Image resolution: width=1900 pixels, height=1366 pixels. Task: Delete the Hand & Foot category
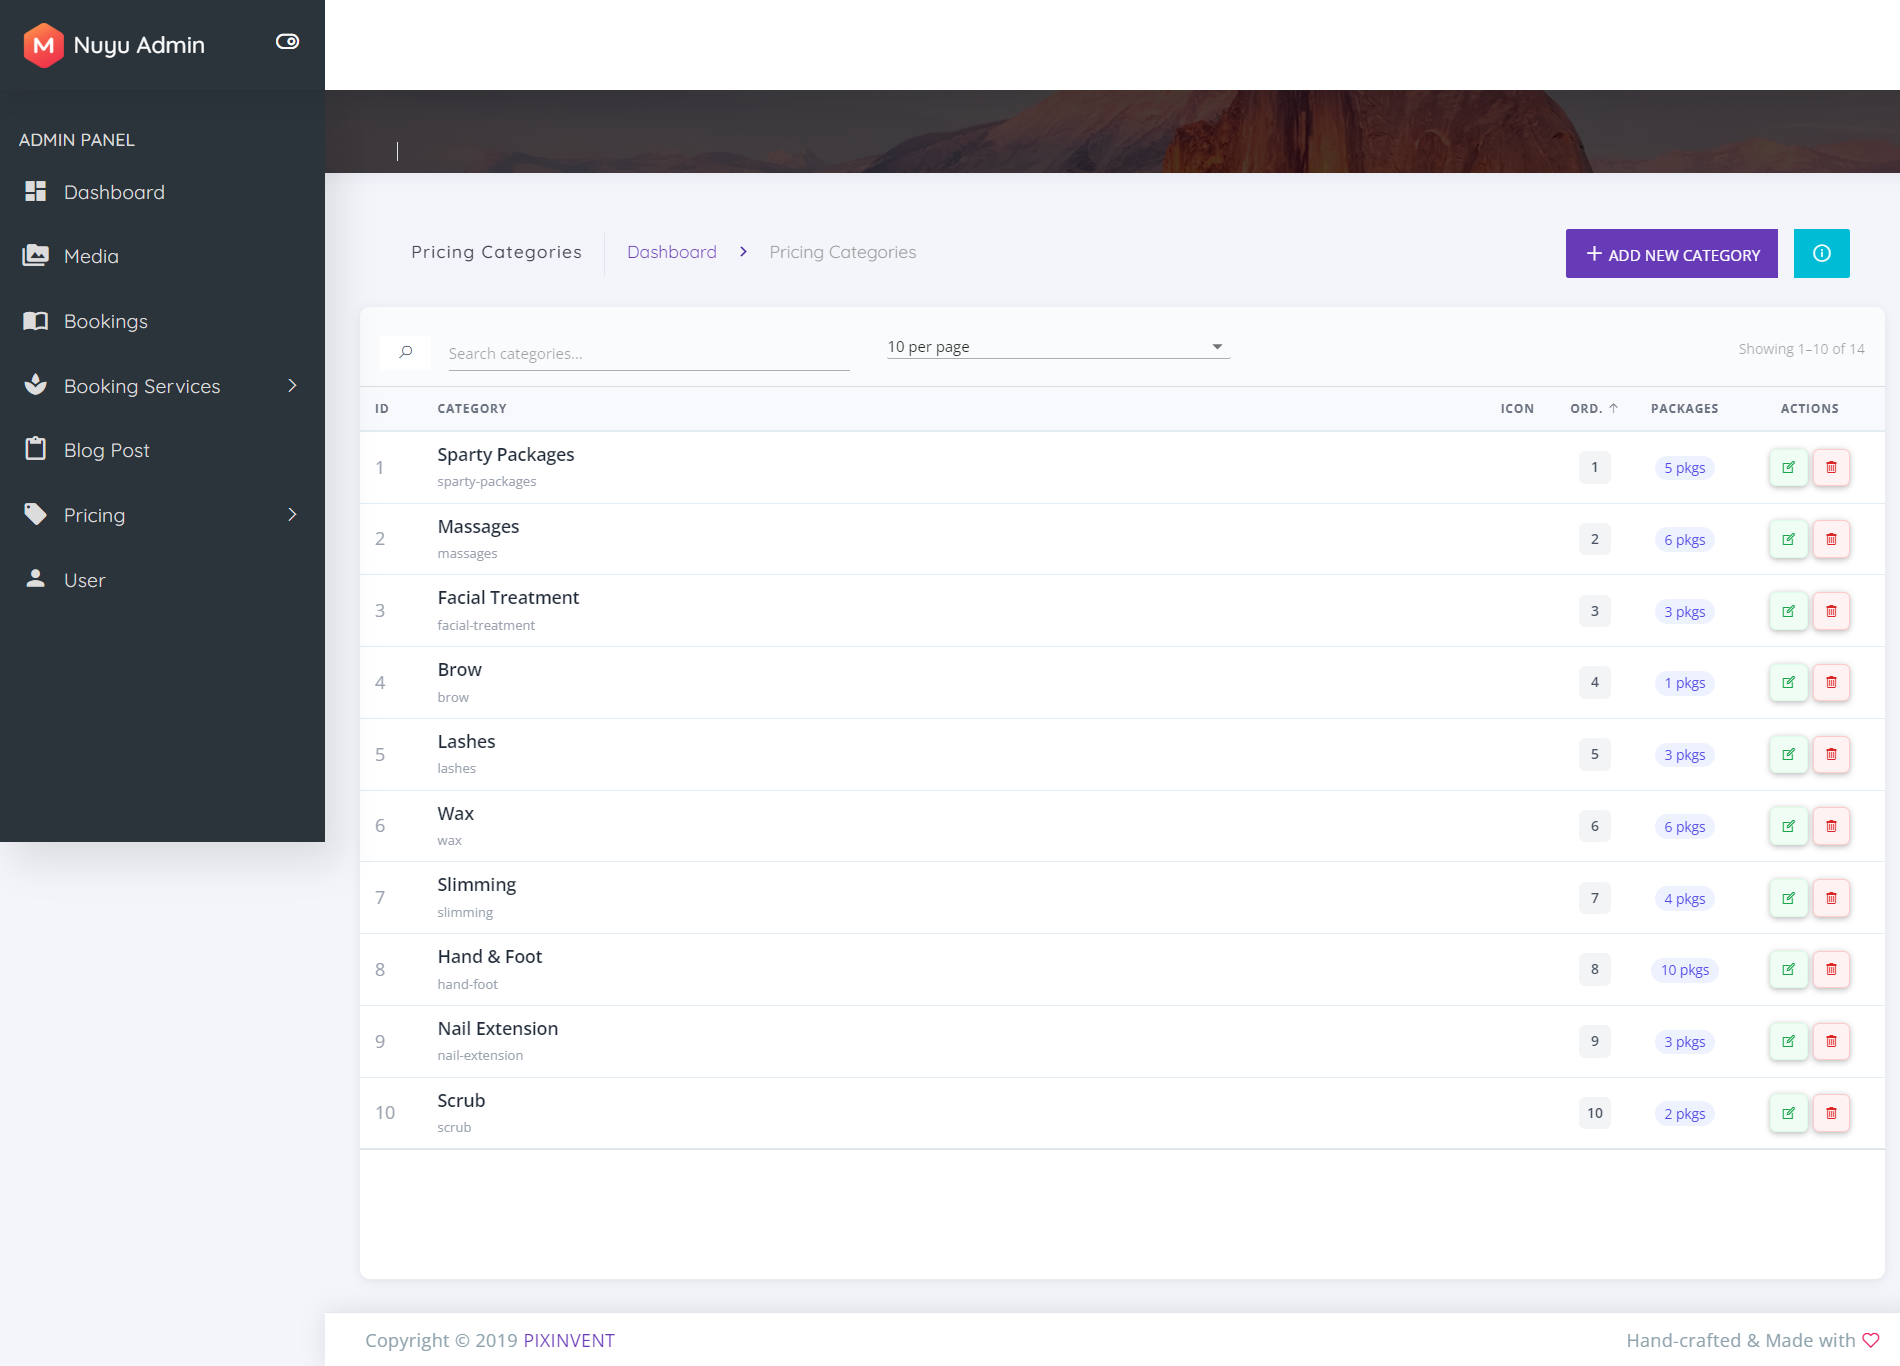click(x=1831, y=970)
